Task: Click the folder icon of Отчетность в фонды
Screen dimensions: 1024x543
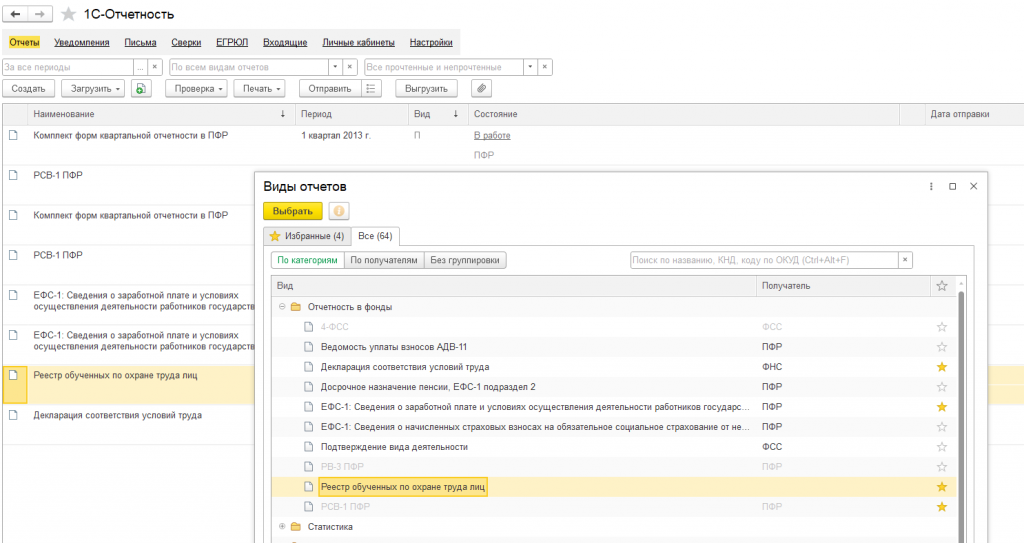Action: [296, 306]
